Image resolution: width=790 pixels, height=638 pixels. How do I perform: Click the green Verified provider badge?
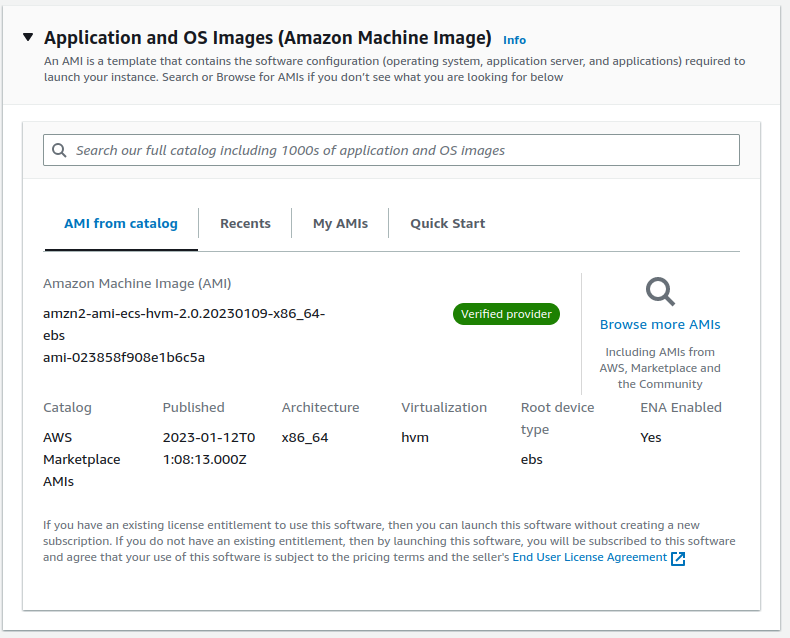pyautogui.click(x=506, y=314)
